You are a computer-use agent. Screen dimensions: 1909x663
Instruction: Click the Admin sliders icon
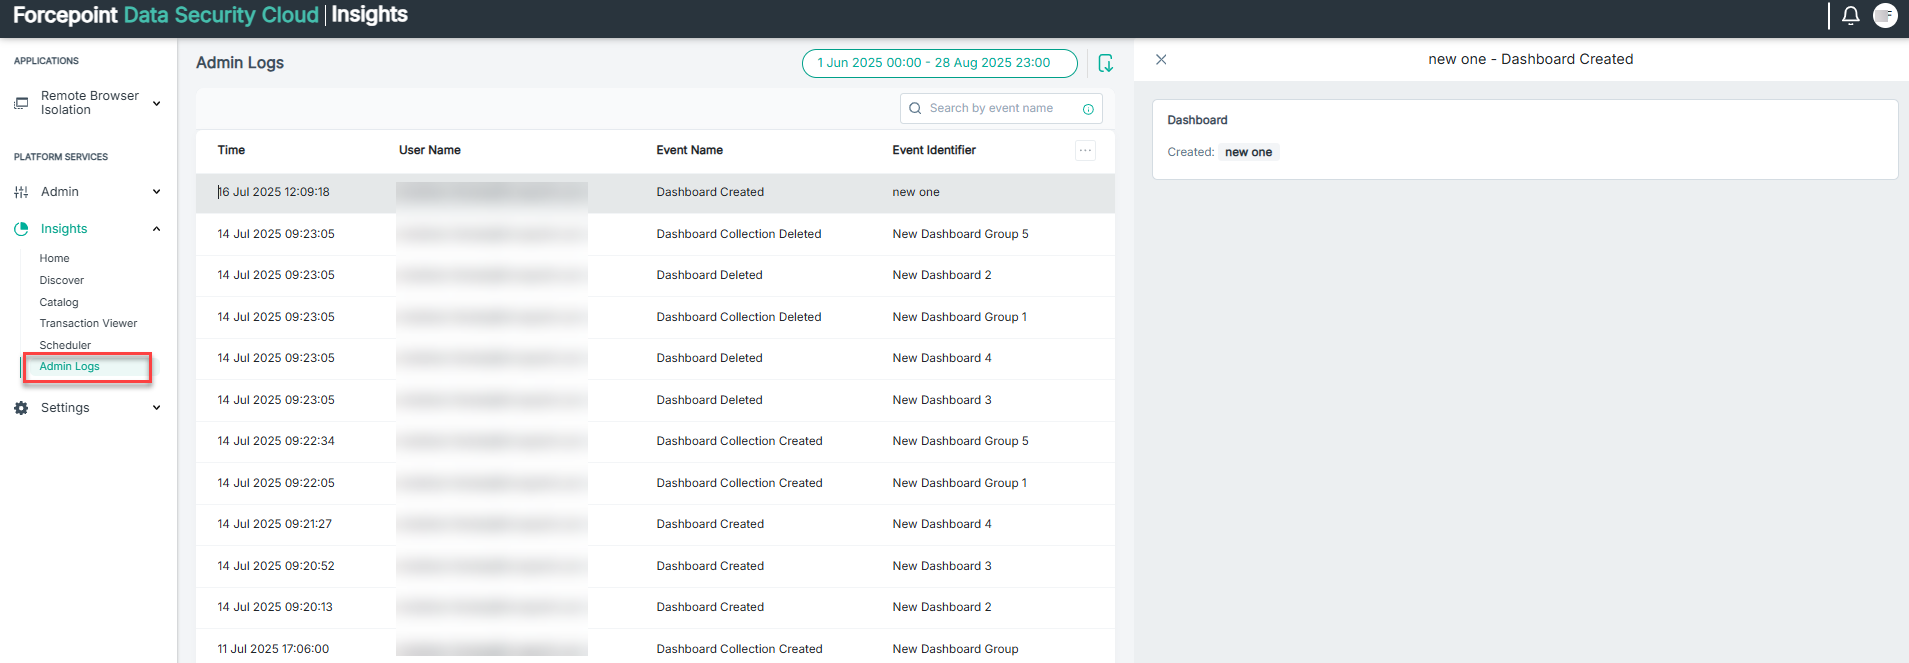coord(21,192)
